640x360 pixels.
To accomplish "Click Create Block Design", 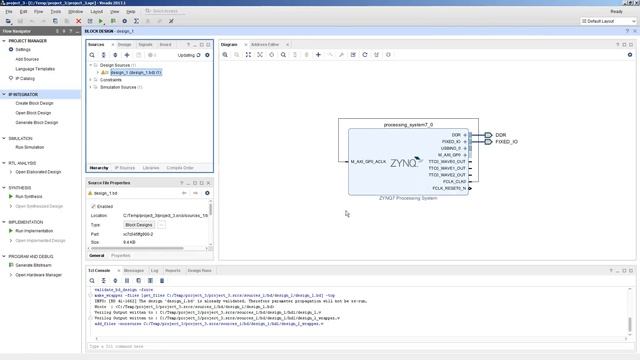I will [34, 103].
